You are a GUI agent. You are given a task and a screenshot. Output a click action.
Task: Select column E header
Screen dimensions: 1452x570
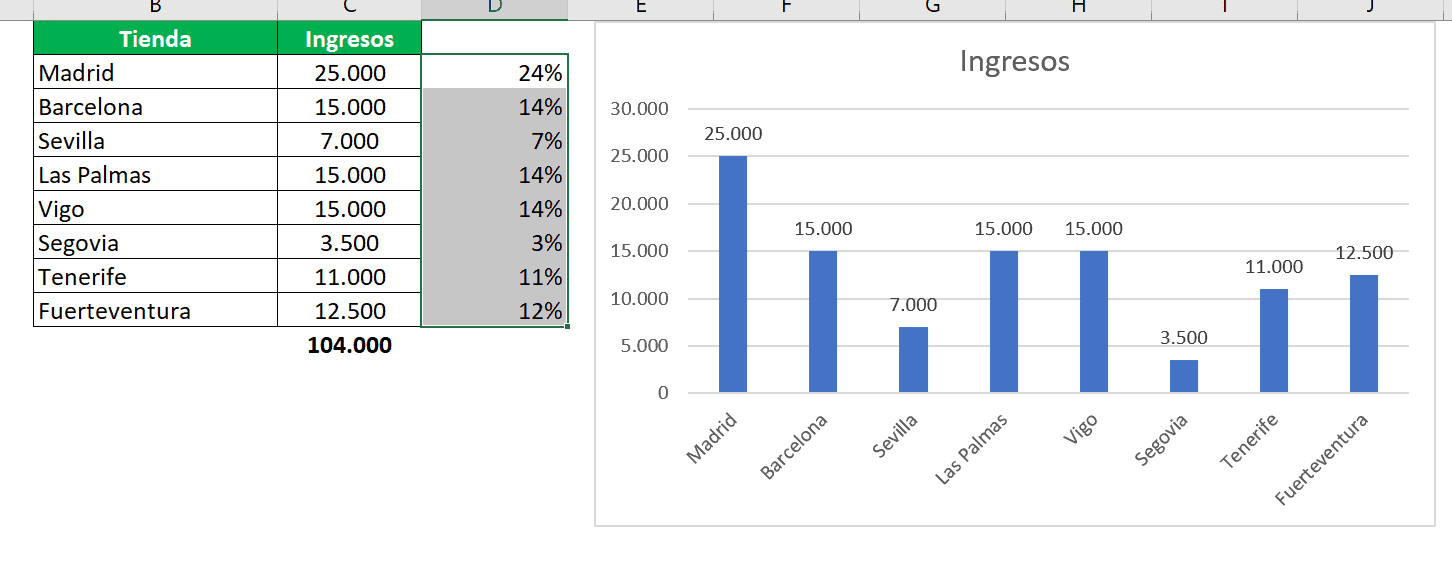click(x=641, y=9)
